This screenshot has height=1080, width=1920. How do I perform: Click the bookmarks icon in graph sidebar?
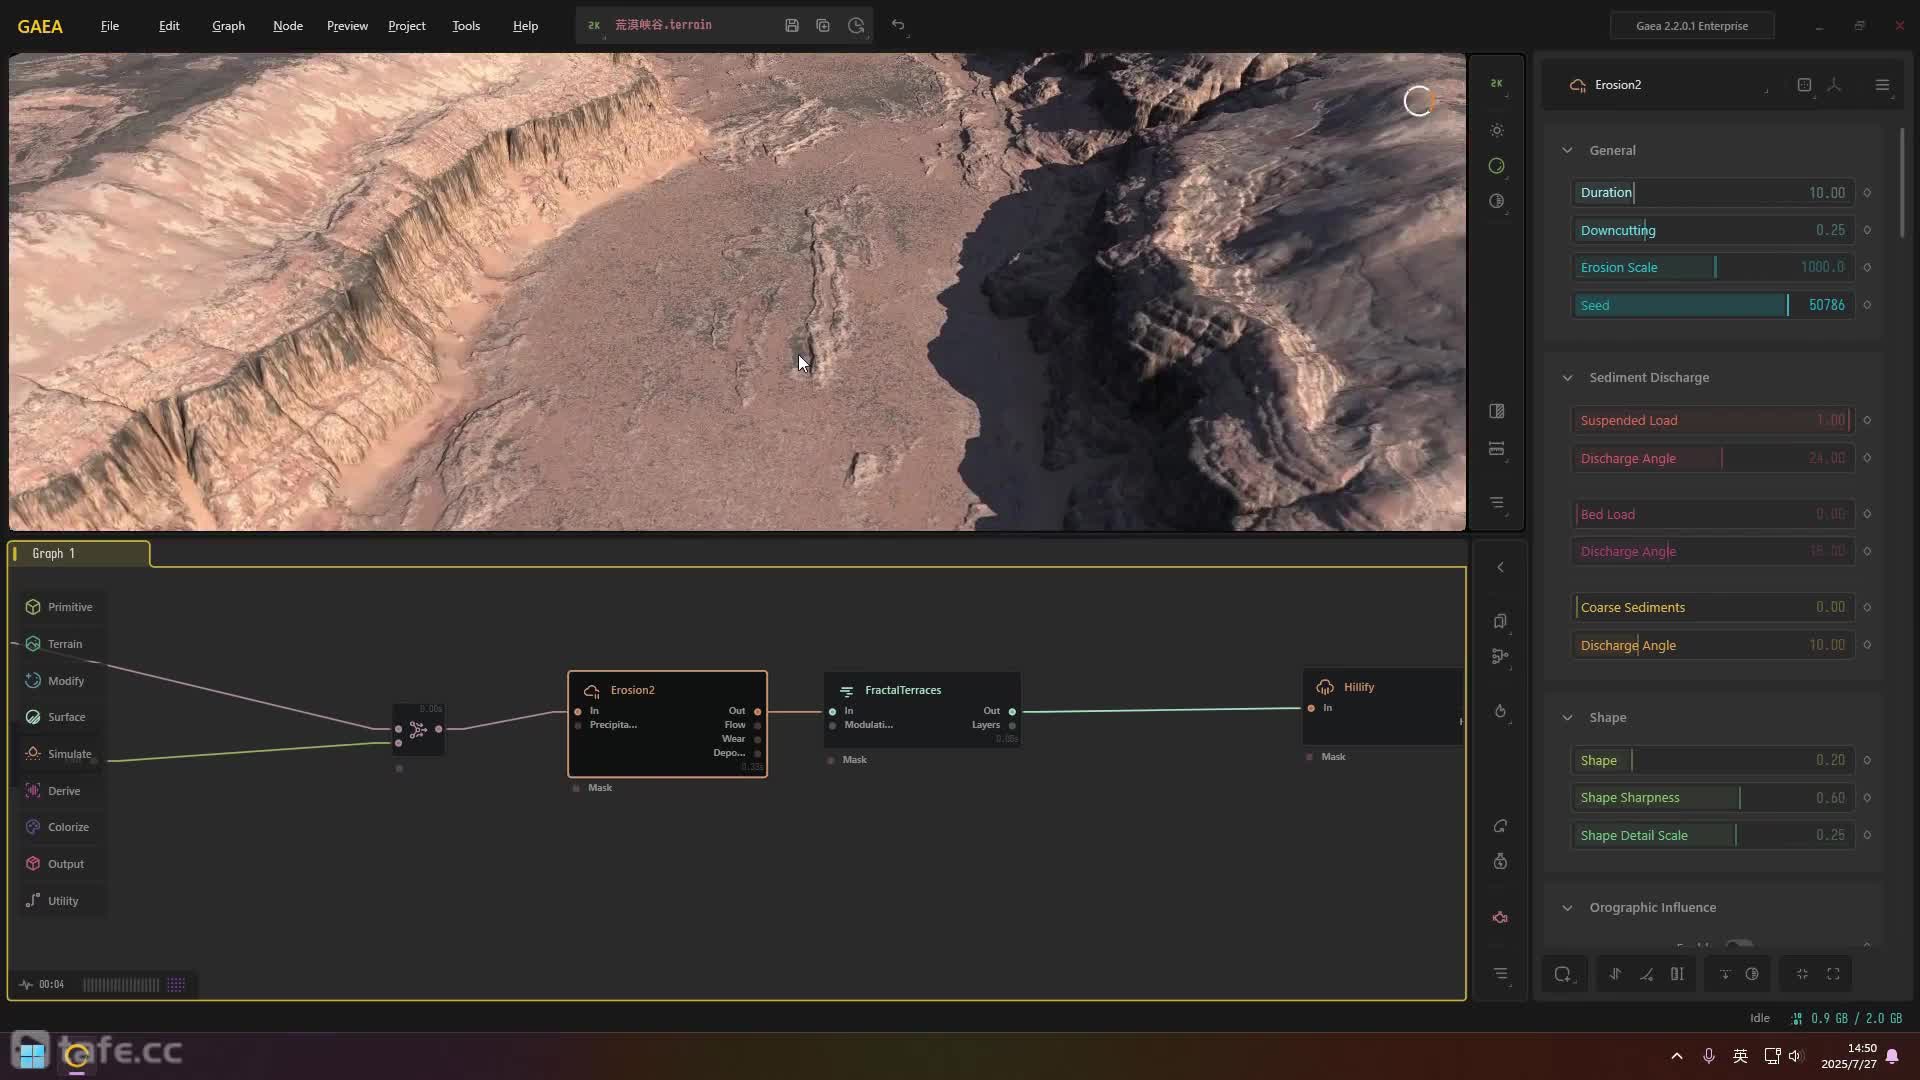pyautogui.click(x=1499, y=621)
